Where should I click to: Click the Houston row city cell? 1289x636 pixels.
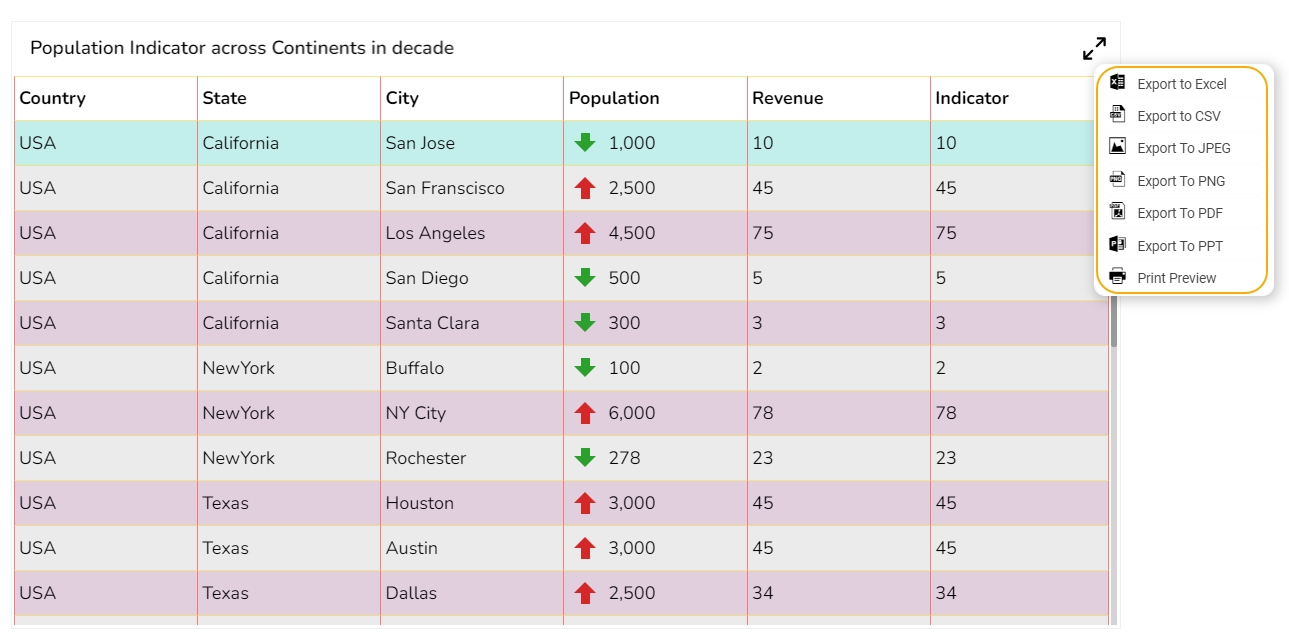tap(420, 503)
